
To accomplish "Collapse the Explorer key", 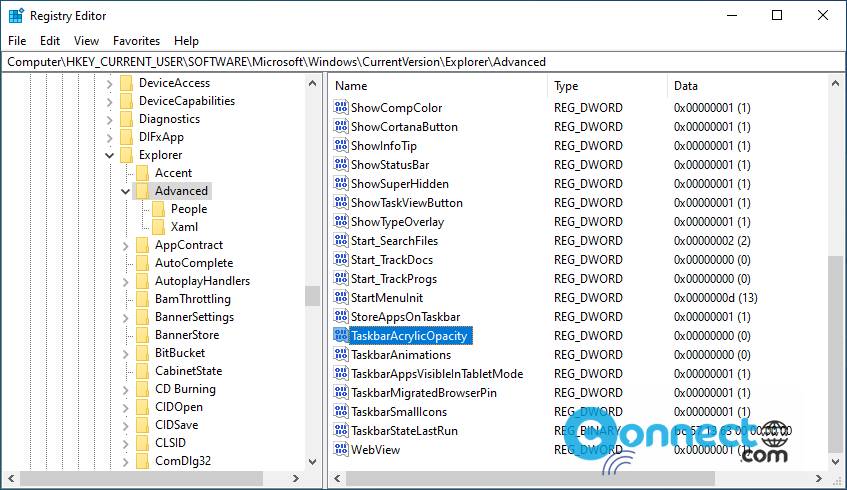I will coord(110,156).
